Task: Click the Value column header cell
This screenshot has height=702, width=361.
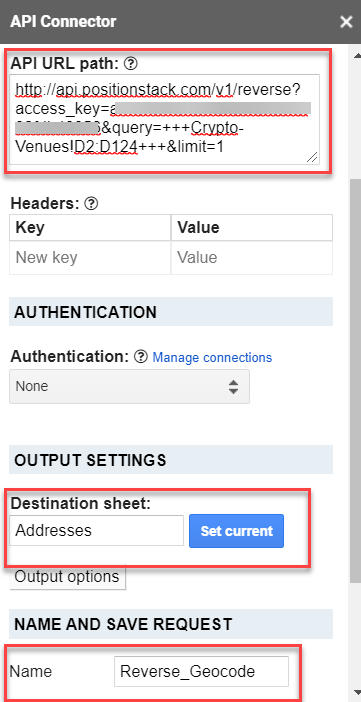Action: [252, 227]
